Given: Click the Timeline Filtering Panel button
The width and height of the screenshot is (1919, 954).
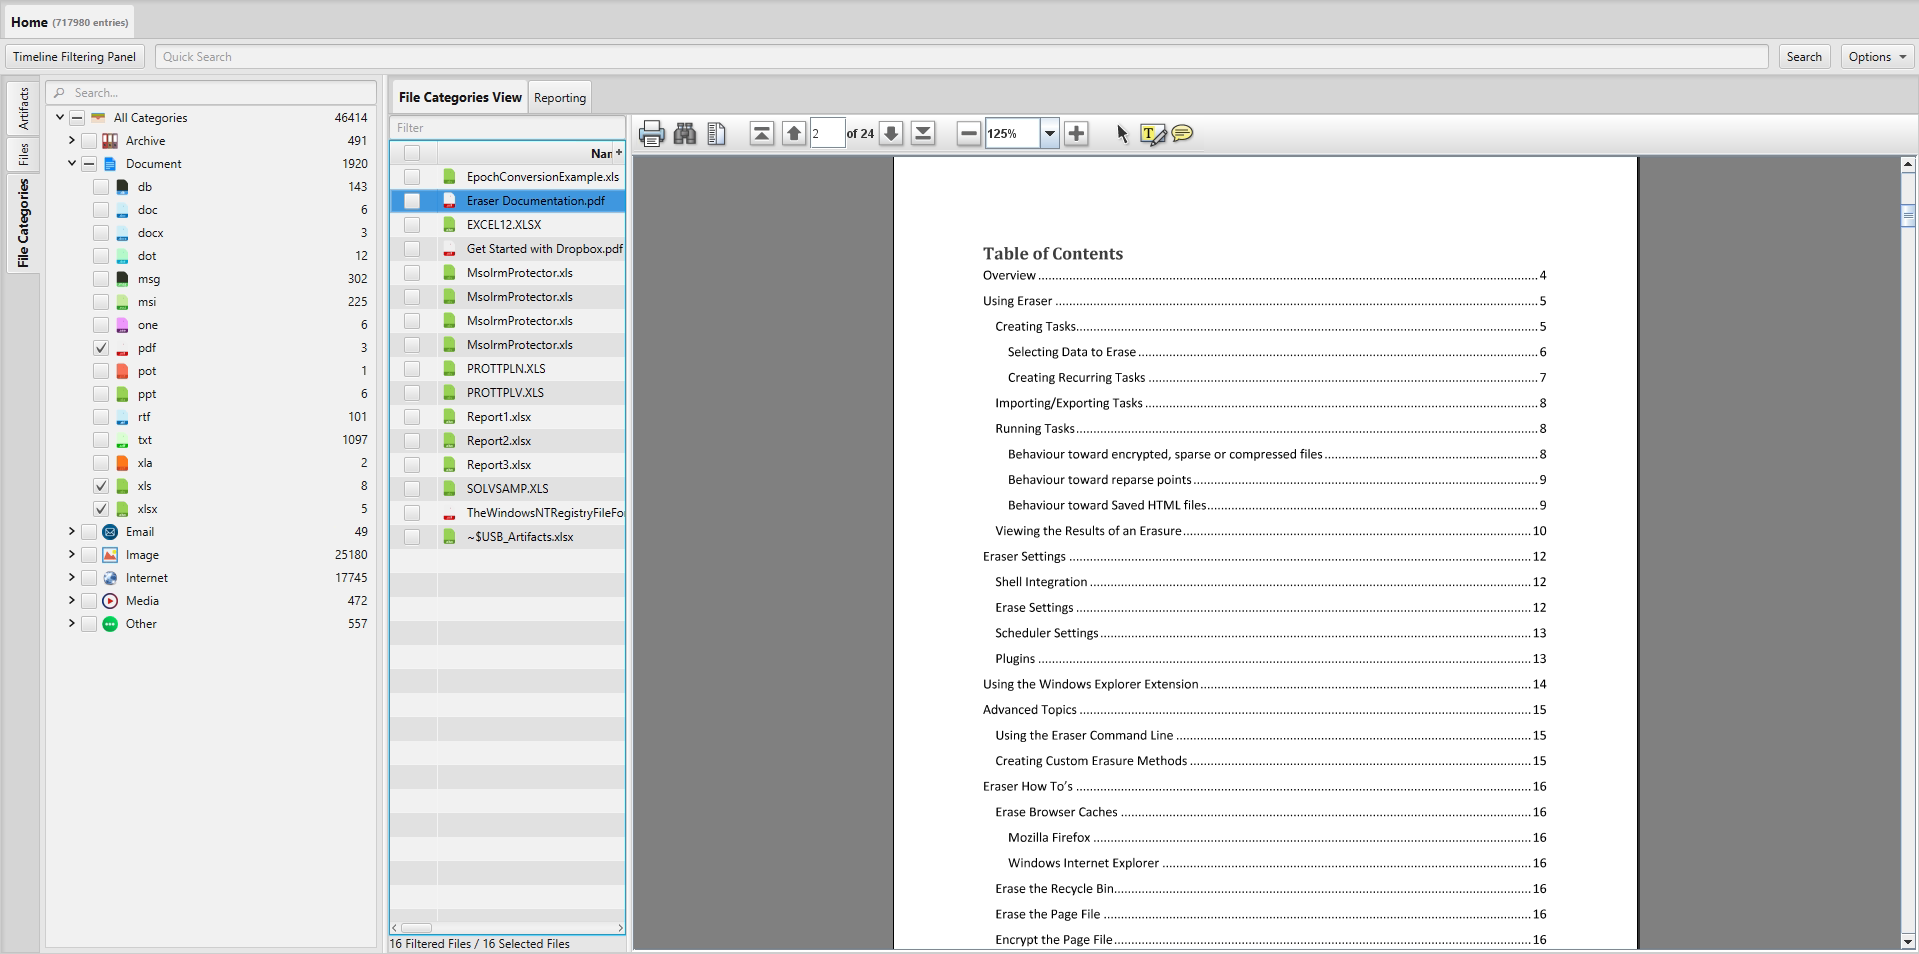Looking at the screenshot, I should coord(75,57).
